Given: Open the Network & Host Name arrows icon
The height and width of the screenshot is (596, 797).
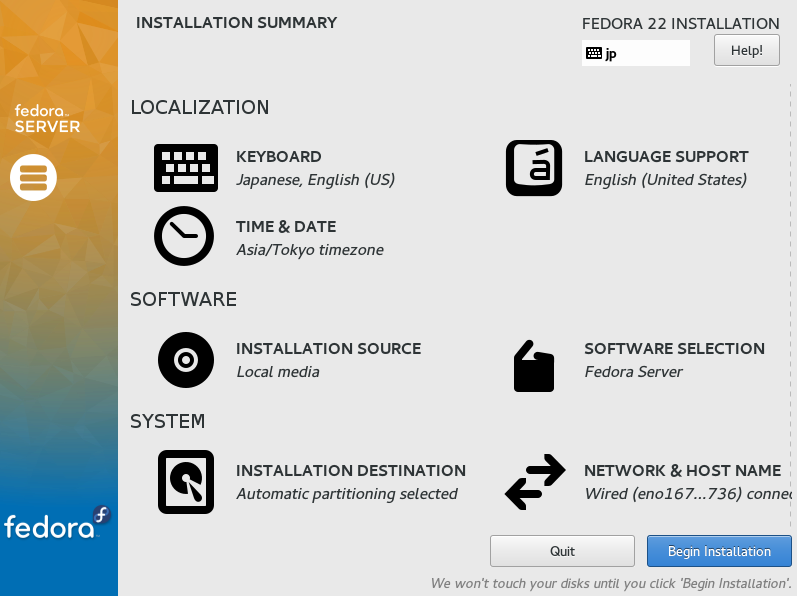Looking at the screenshot, I should 535,482.
